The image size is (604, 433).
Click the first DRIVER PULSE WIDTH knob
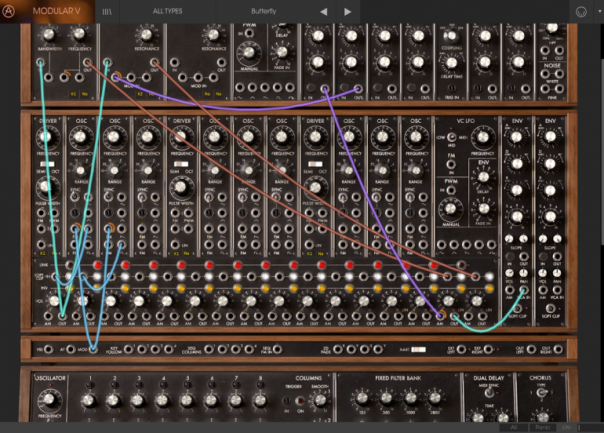[46, 186]
